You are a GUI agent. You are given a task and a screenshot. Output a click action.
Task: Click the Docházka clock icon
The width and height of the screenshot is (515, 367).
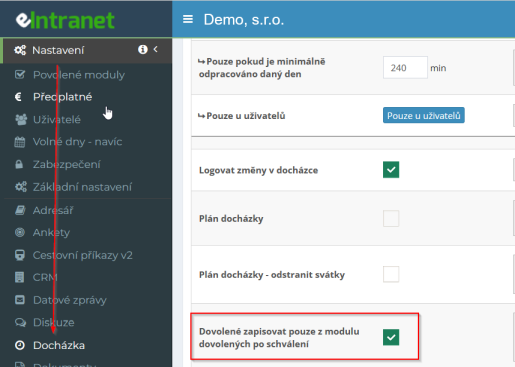click(x=20, y=345)
